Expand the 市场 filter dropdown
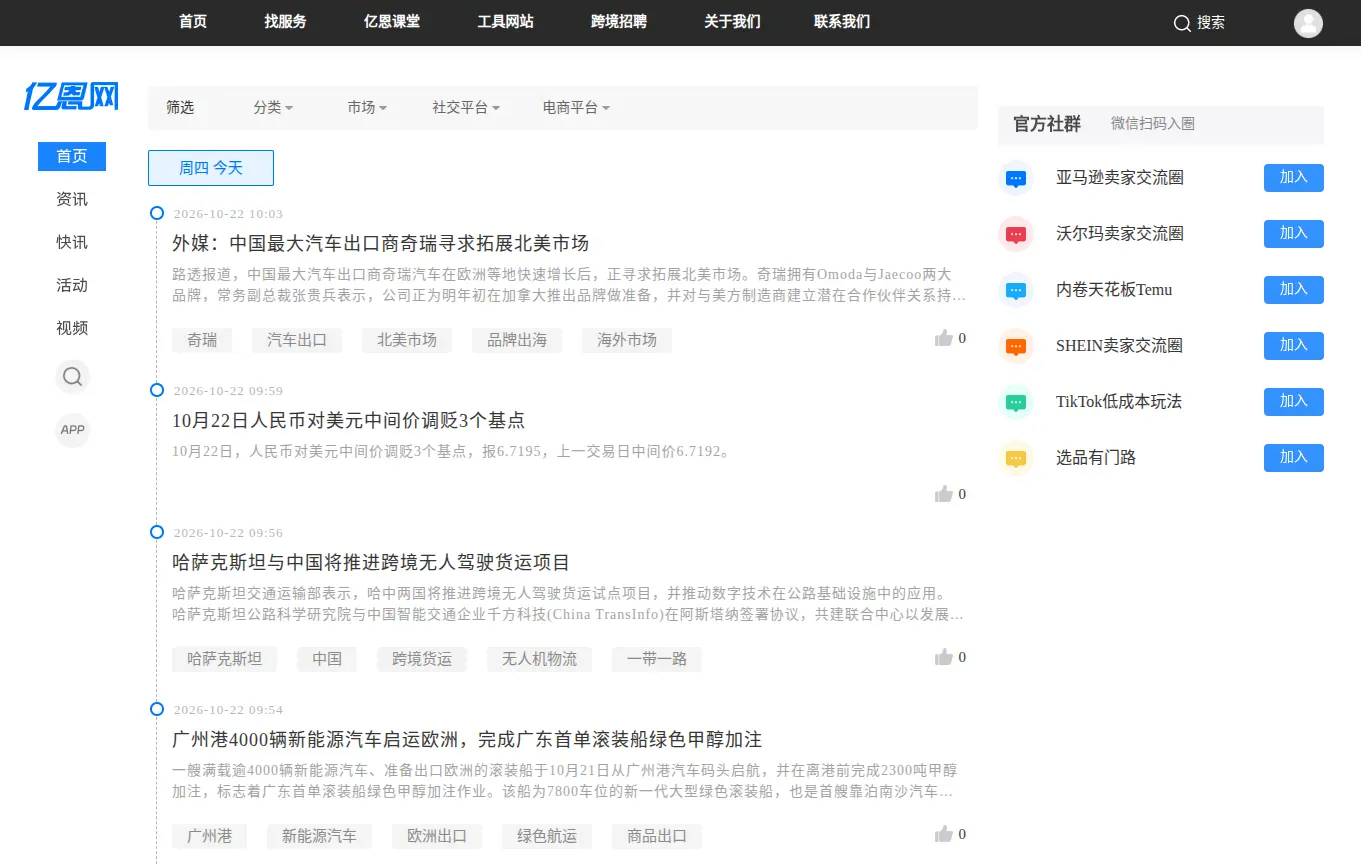Viewport: 1361px width, 864px height. click(x=367, y=108)
